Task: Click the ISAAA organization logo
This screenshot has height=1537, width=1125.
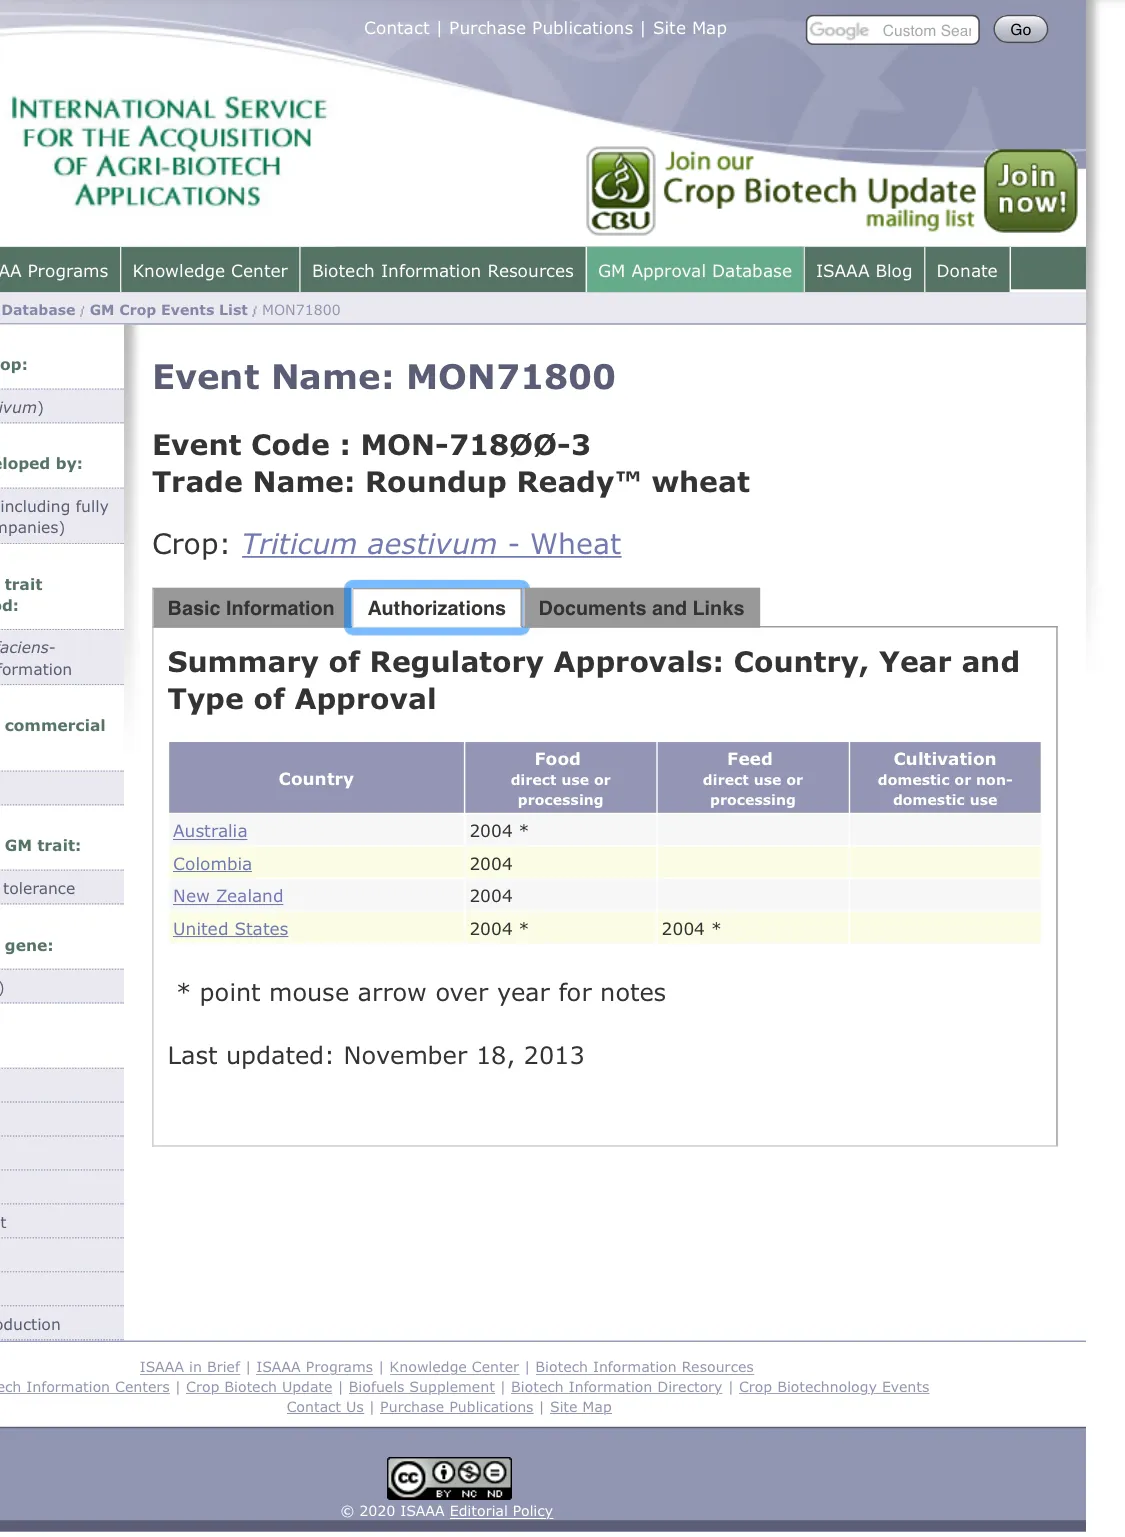Action: pyautogui.click(x=168, y=152)
